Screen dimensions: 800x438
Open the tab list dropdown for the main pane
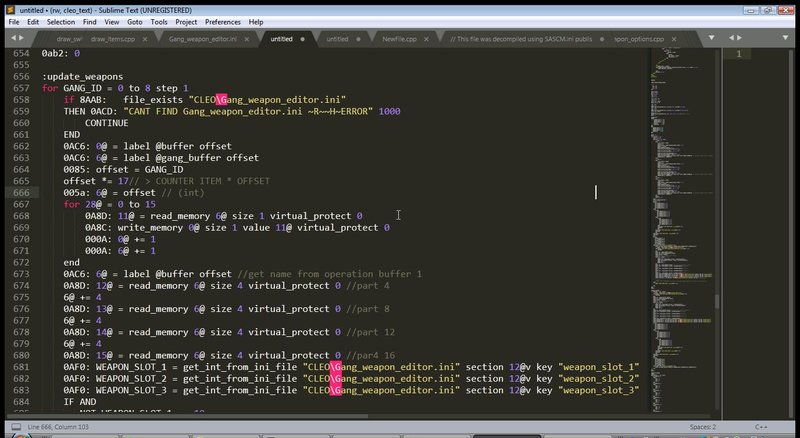pos(711,38)
